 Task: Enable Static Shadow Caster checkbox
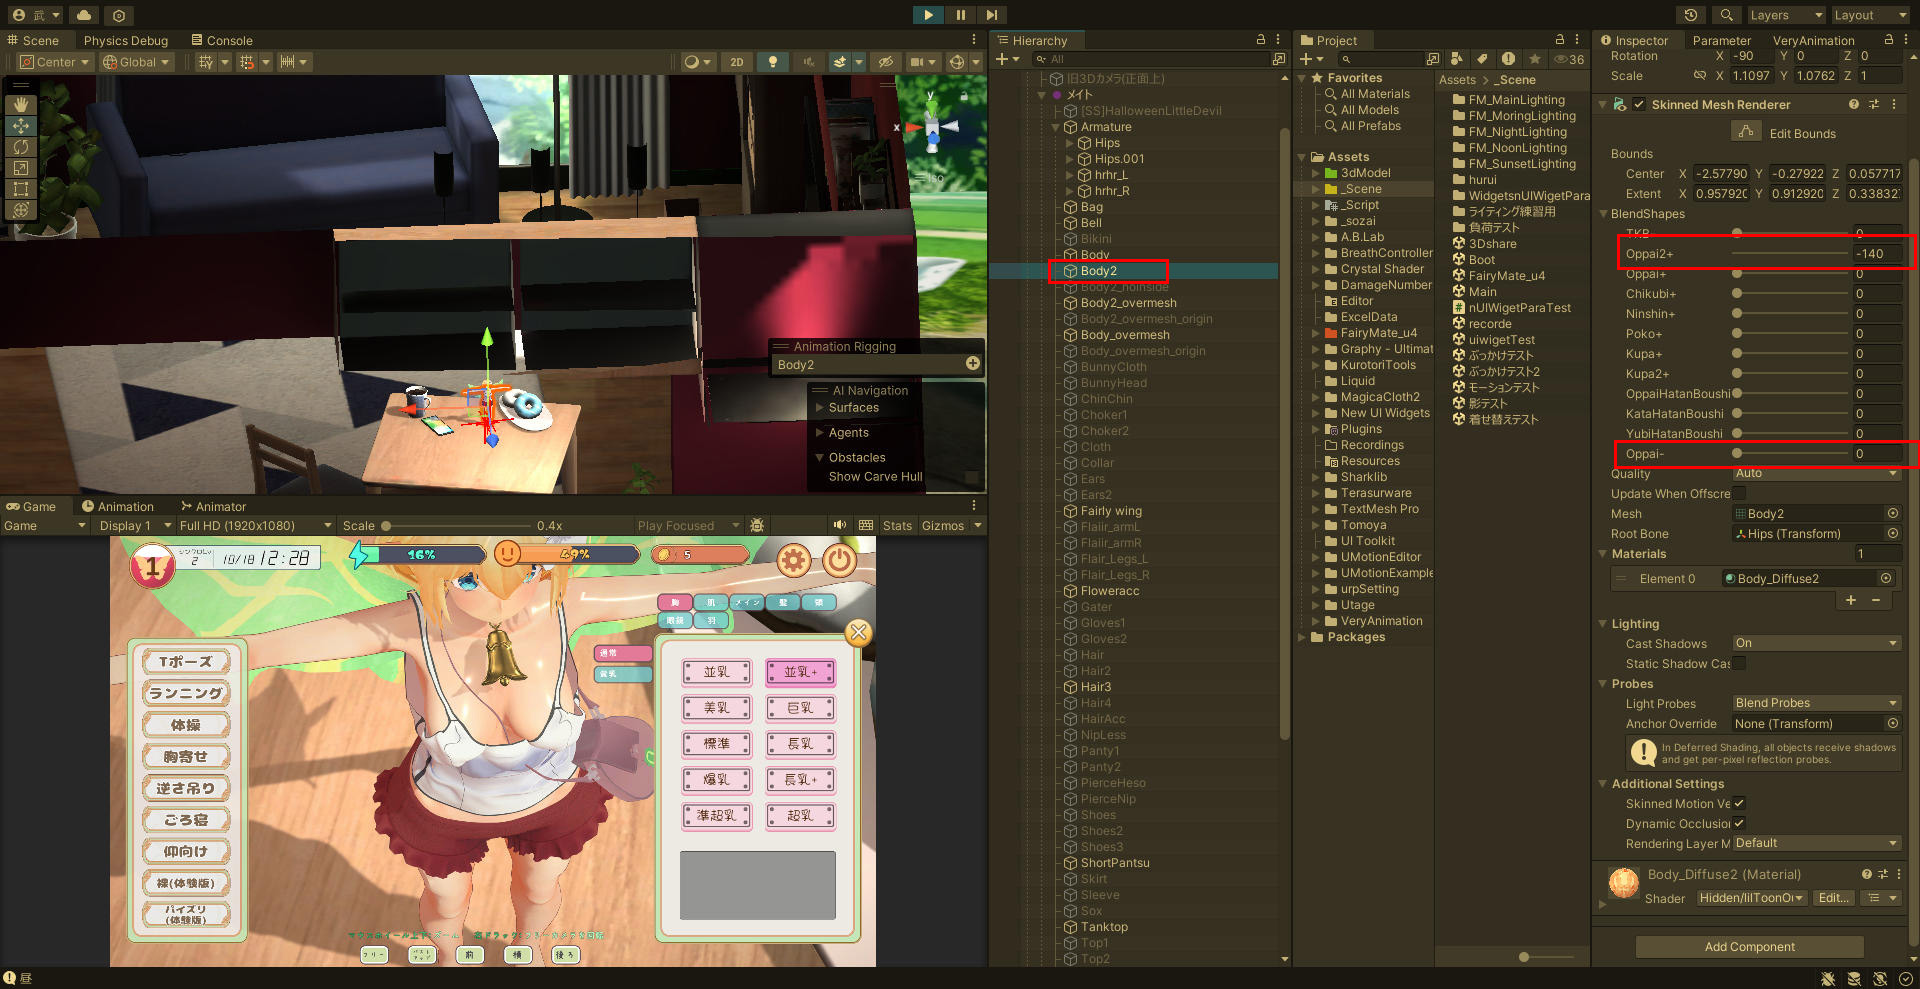pos(1739,663)
